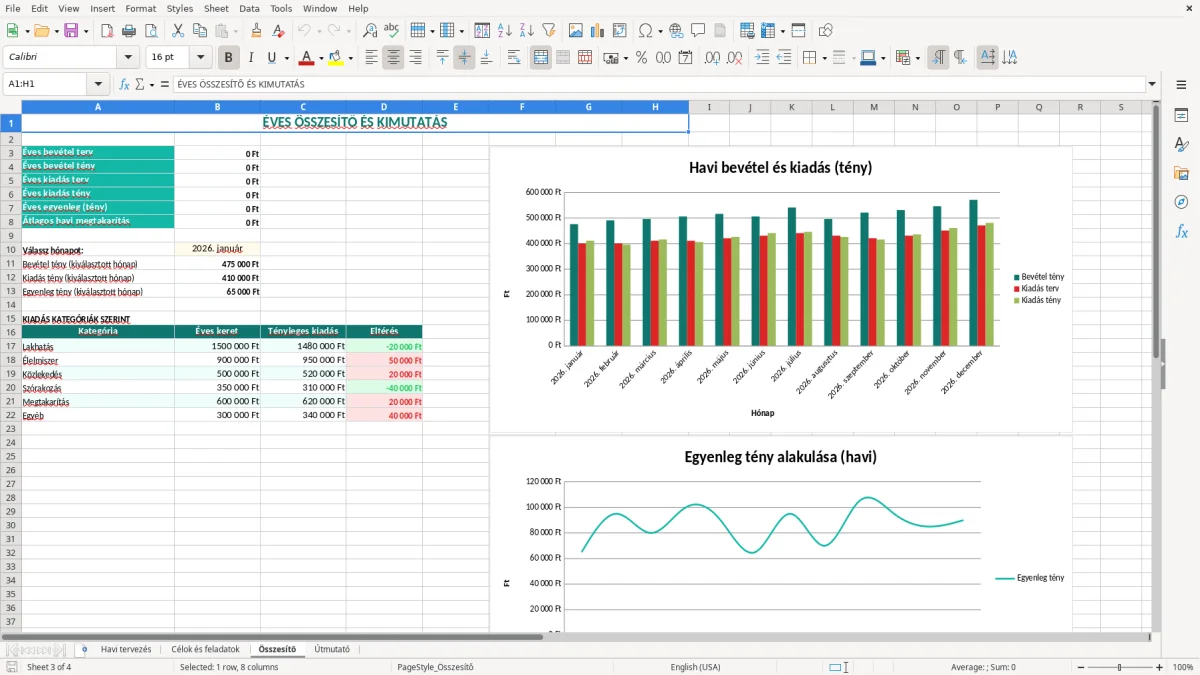Viewport: 1200px width, 675px height.
Task: Open the Data menu
Action: pos(249,8)
